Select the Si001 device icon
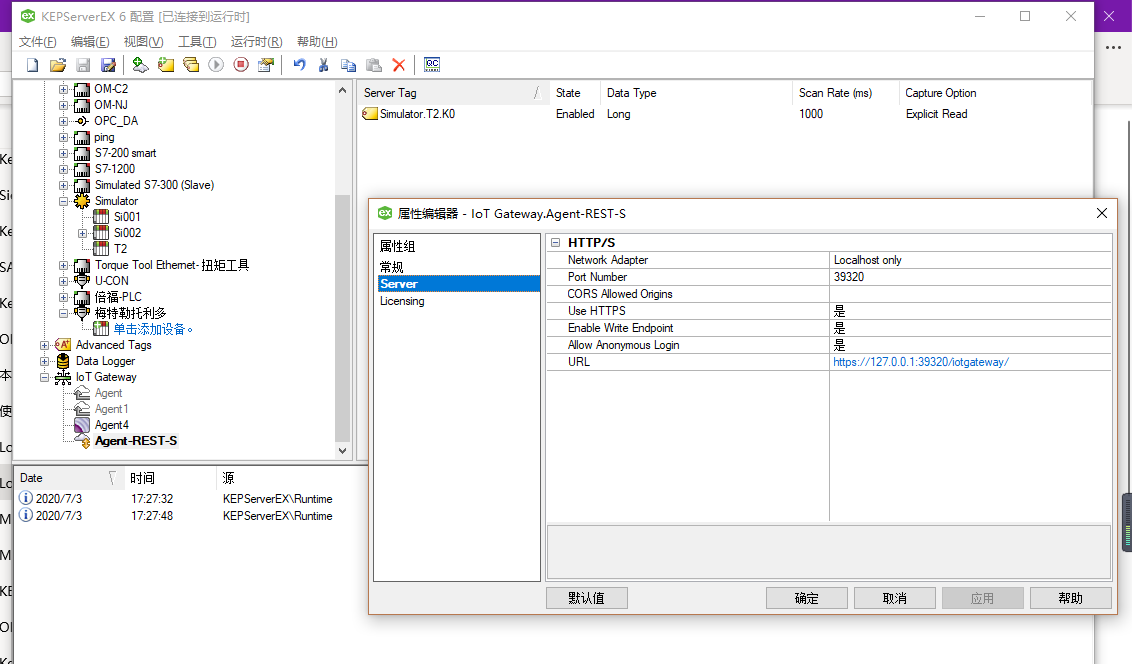1132x664 pixels. pyautogui.click(x=101, y=217)
